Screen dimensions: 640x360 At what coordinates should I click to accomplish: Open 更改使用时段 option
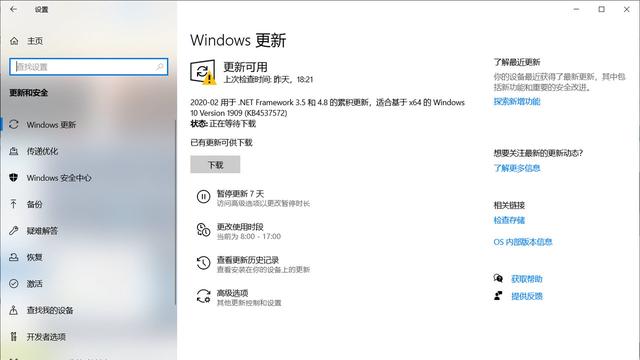click(x=239, y=231)
